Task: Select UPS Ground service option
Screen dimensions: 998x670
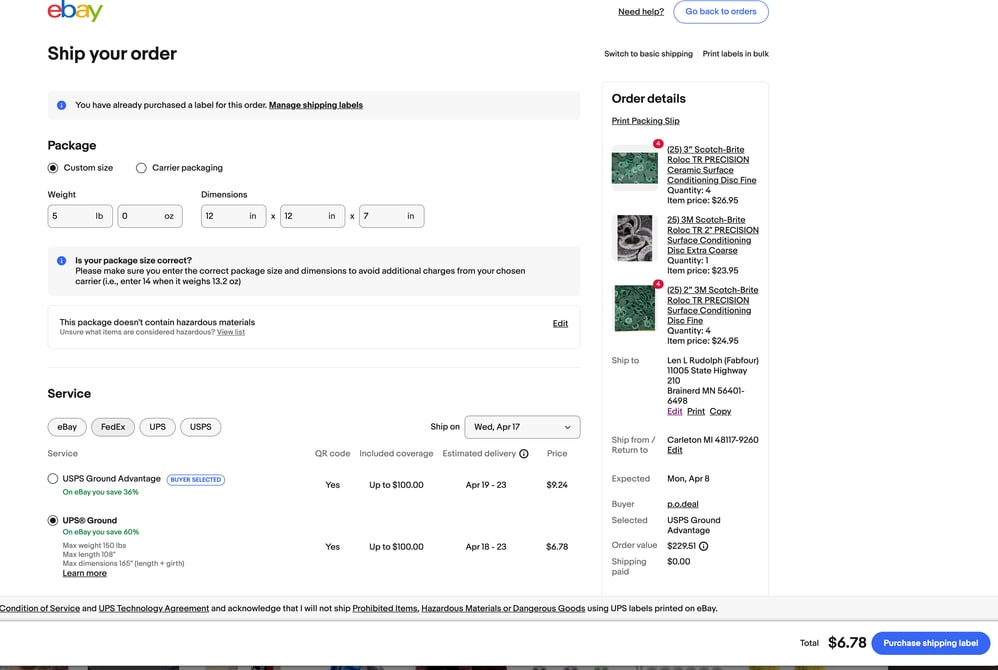Action: pyautogui.click(x=53, y=520)
